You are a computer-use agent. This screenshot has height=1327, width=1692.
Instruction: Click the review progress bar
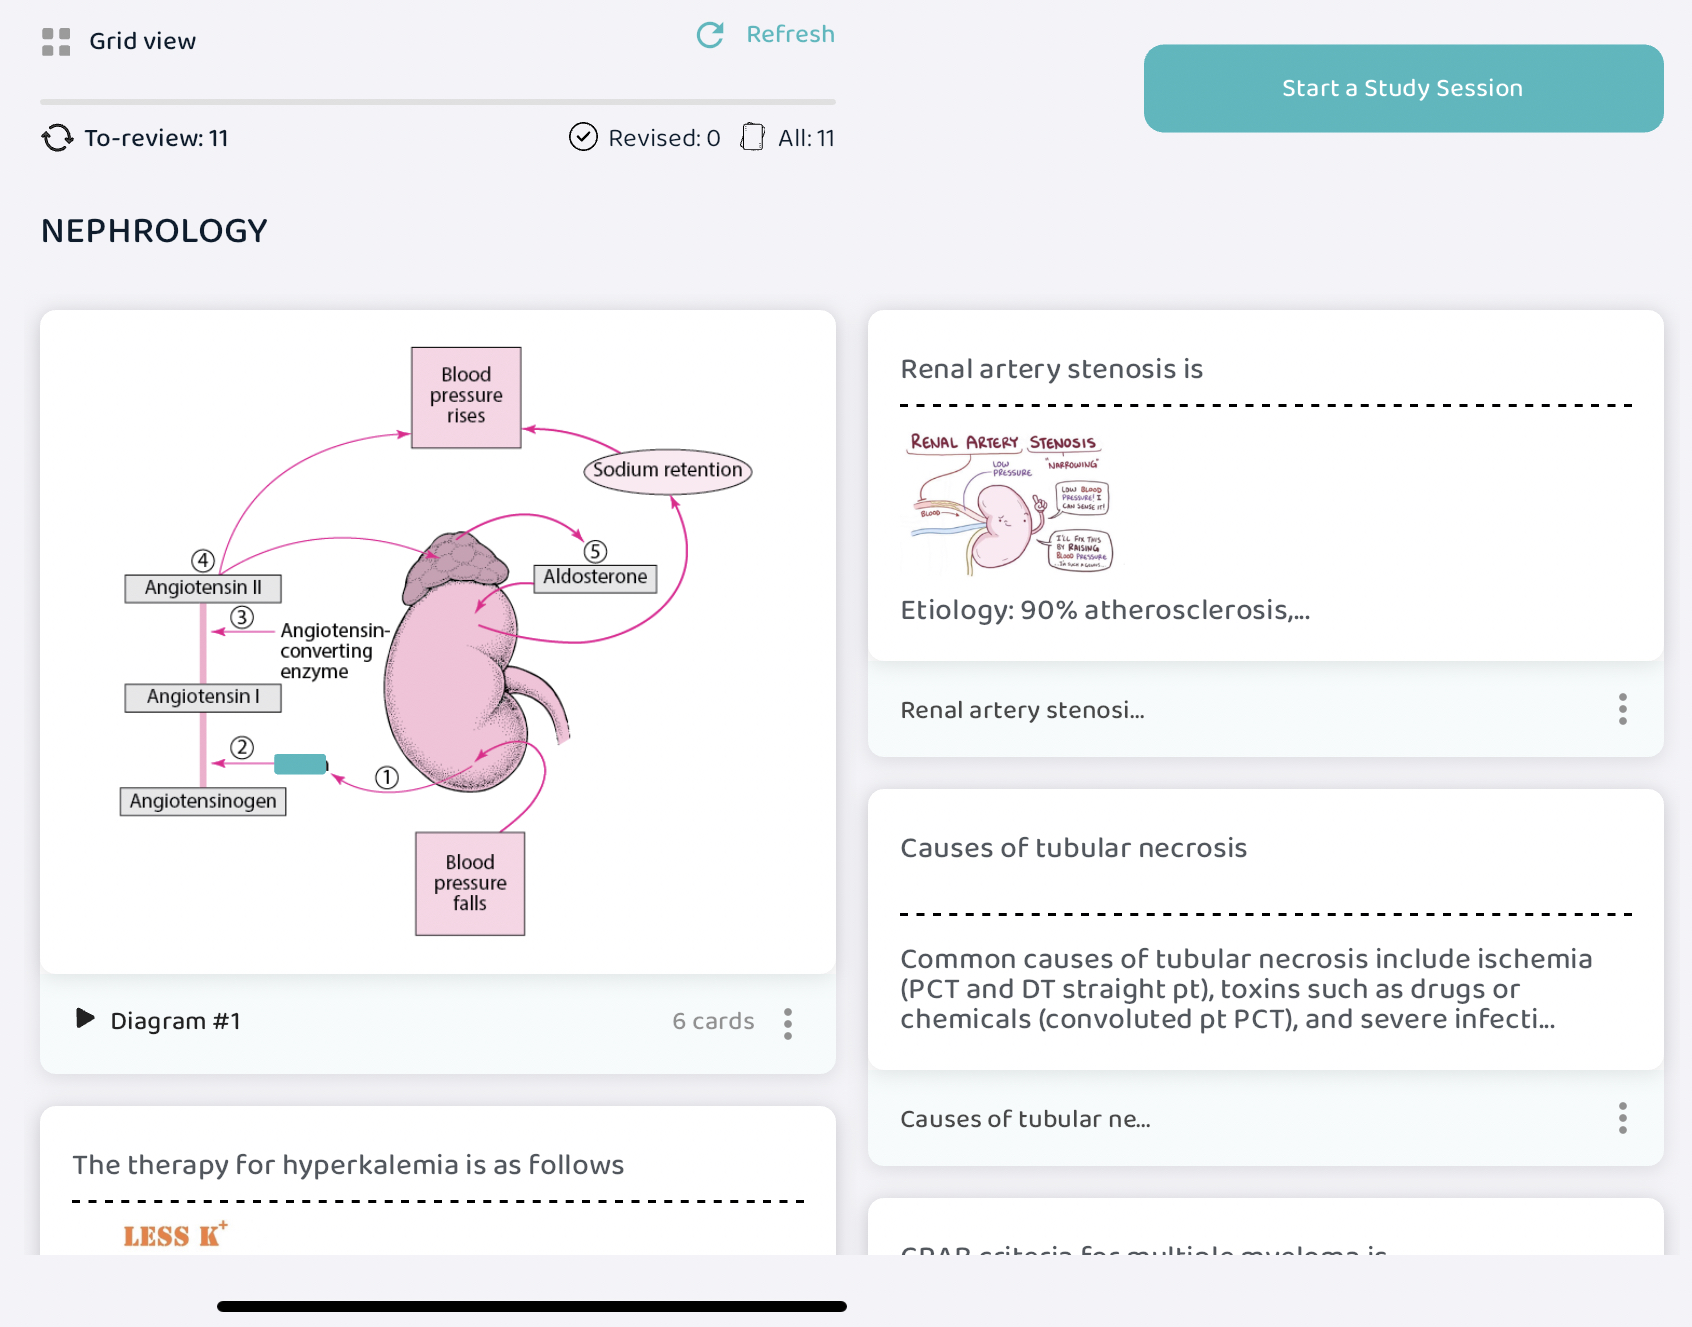438,102
